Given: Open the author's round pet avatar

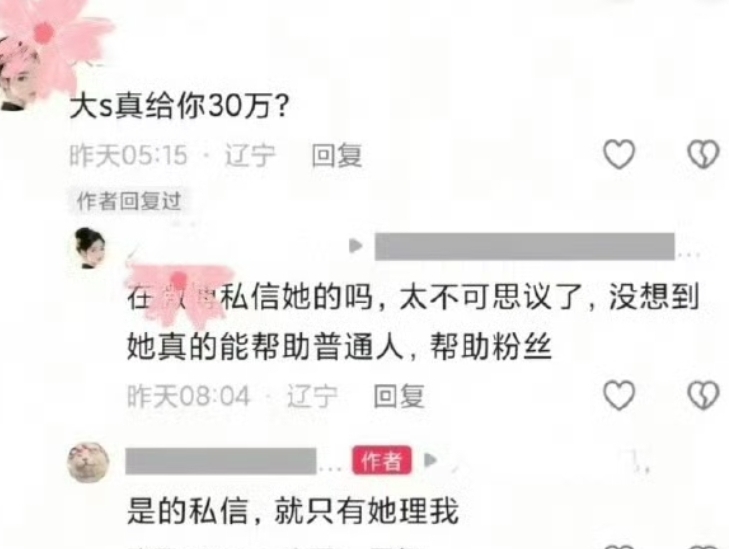Looking at the screenshot, I should [x=88, y=462].
